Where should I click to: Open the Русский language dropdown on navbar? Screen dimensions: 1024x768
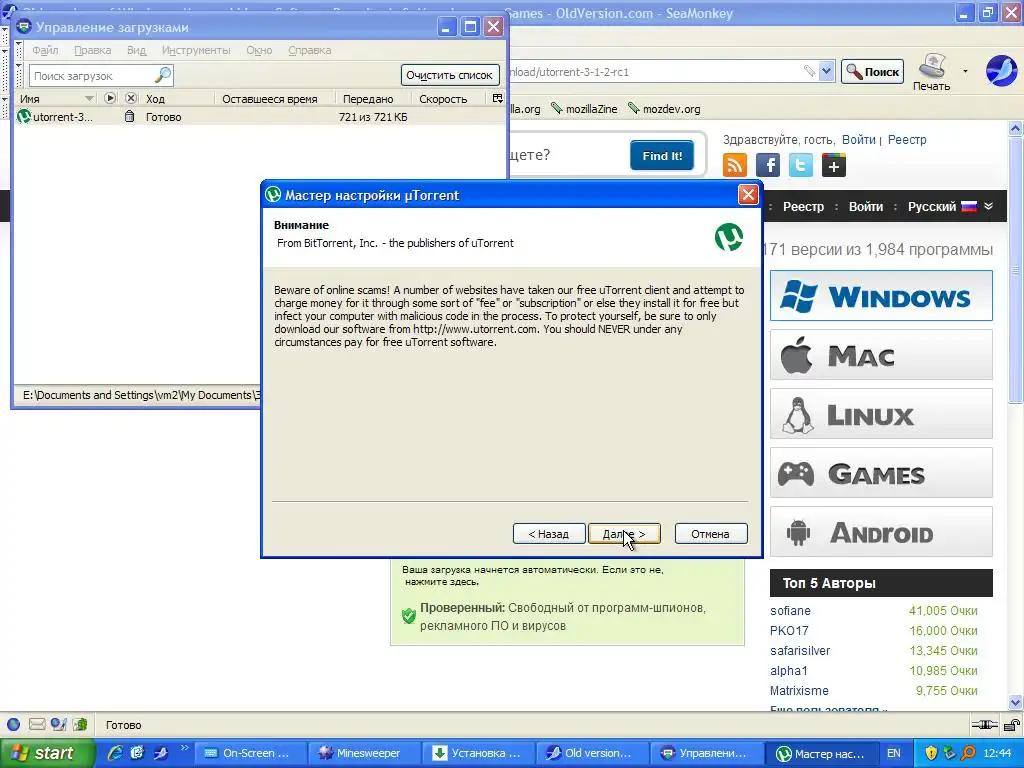[950, 206]
